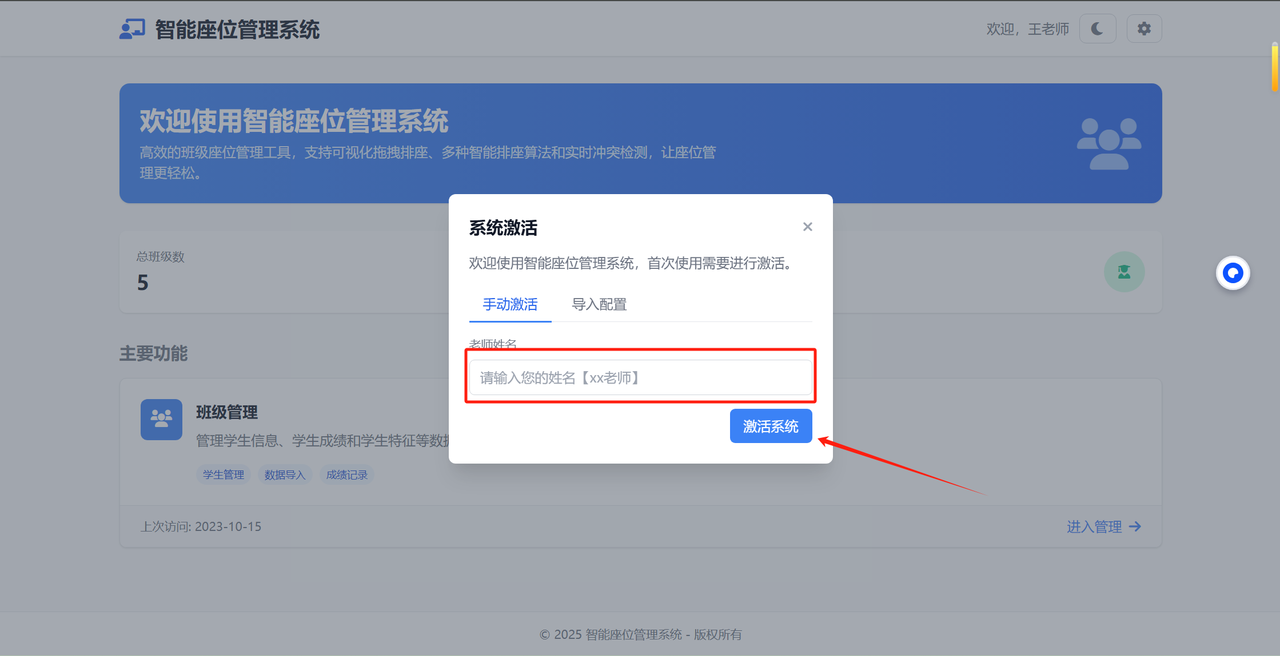The height and width of the screenshot is (656, 1280).
Task: Click the 班级管理 people icon
Action: coord(161,420)
